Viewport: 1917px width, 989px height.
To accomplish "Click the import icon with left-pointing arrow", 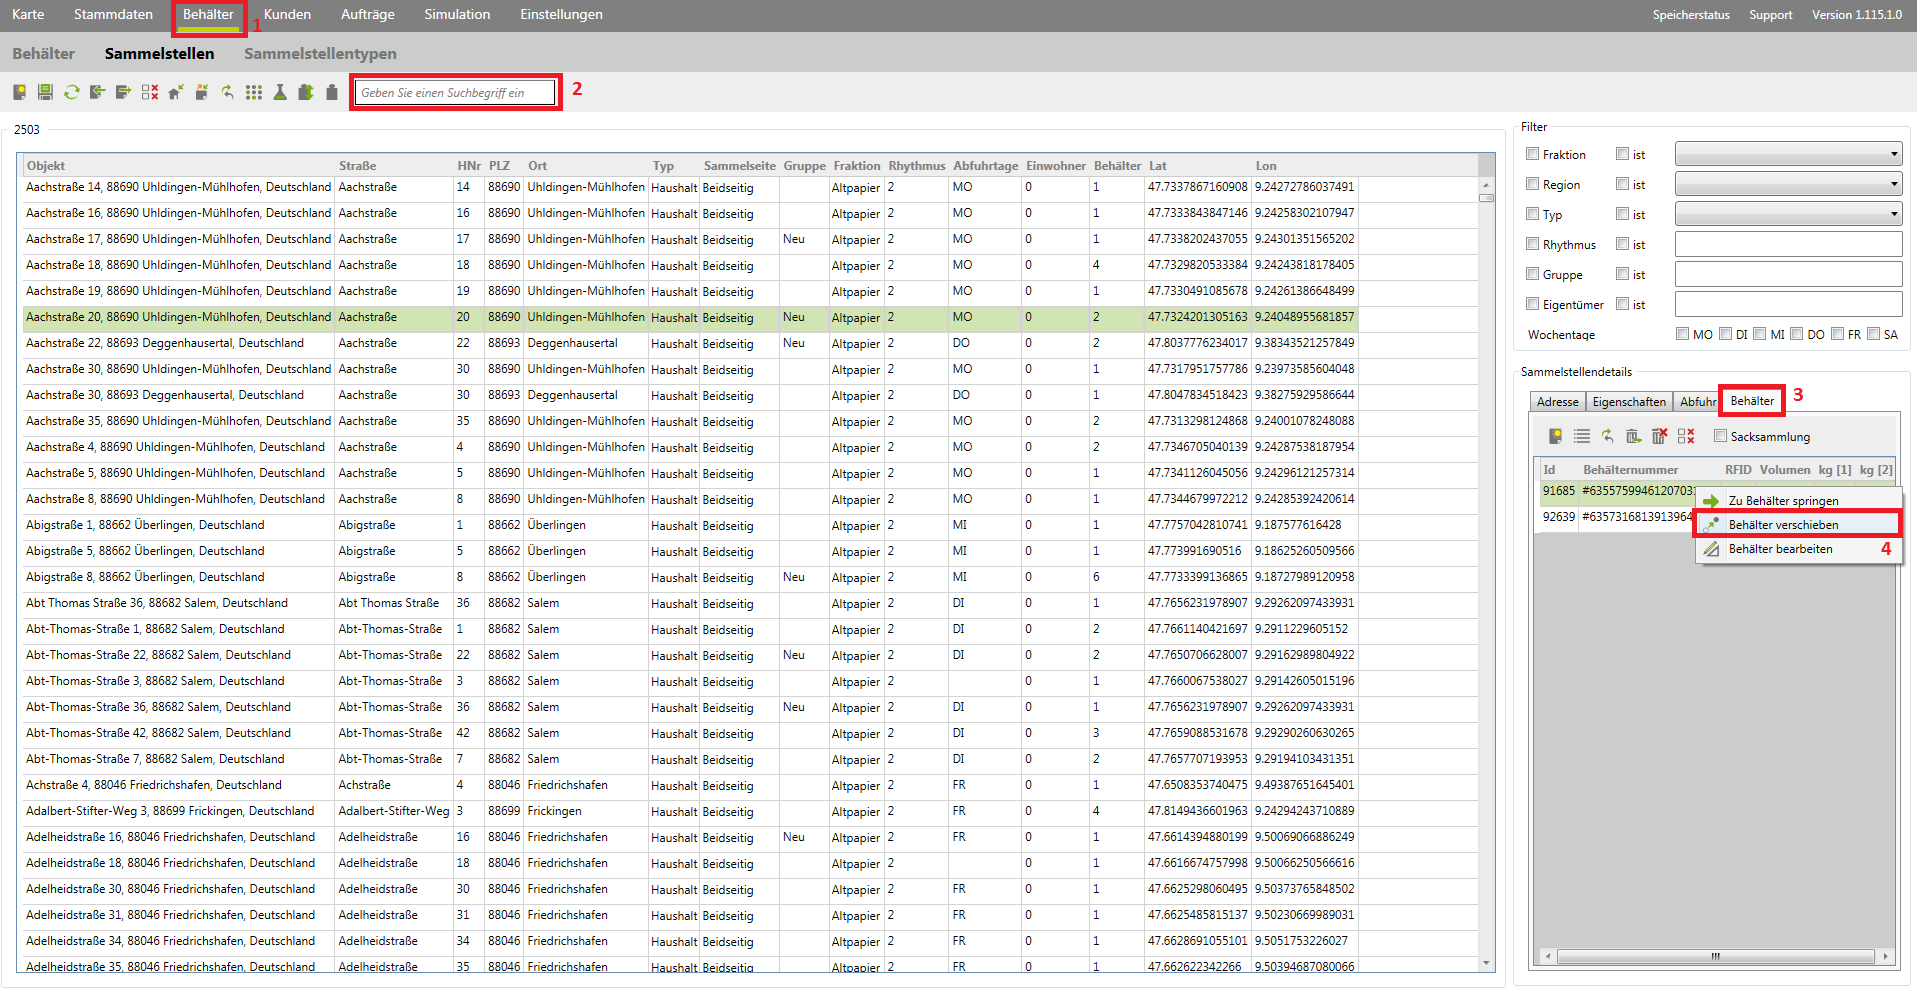I will click(97, 92).
